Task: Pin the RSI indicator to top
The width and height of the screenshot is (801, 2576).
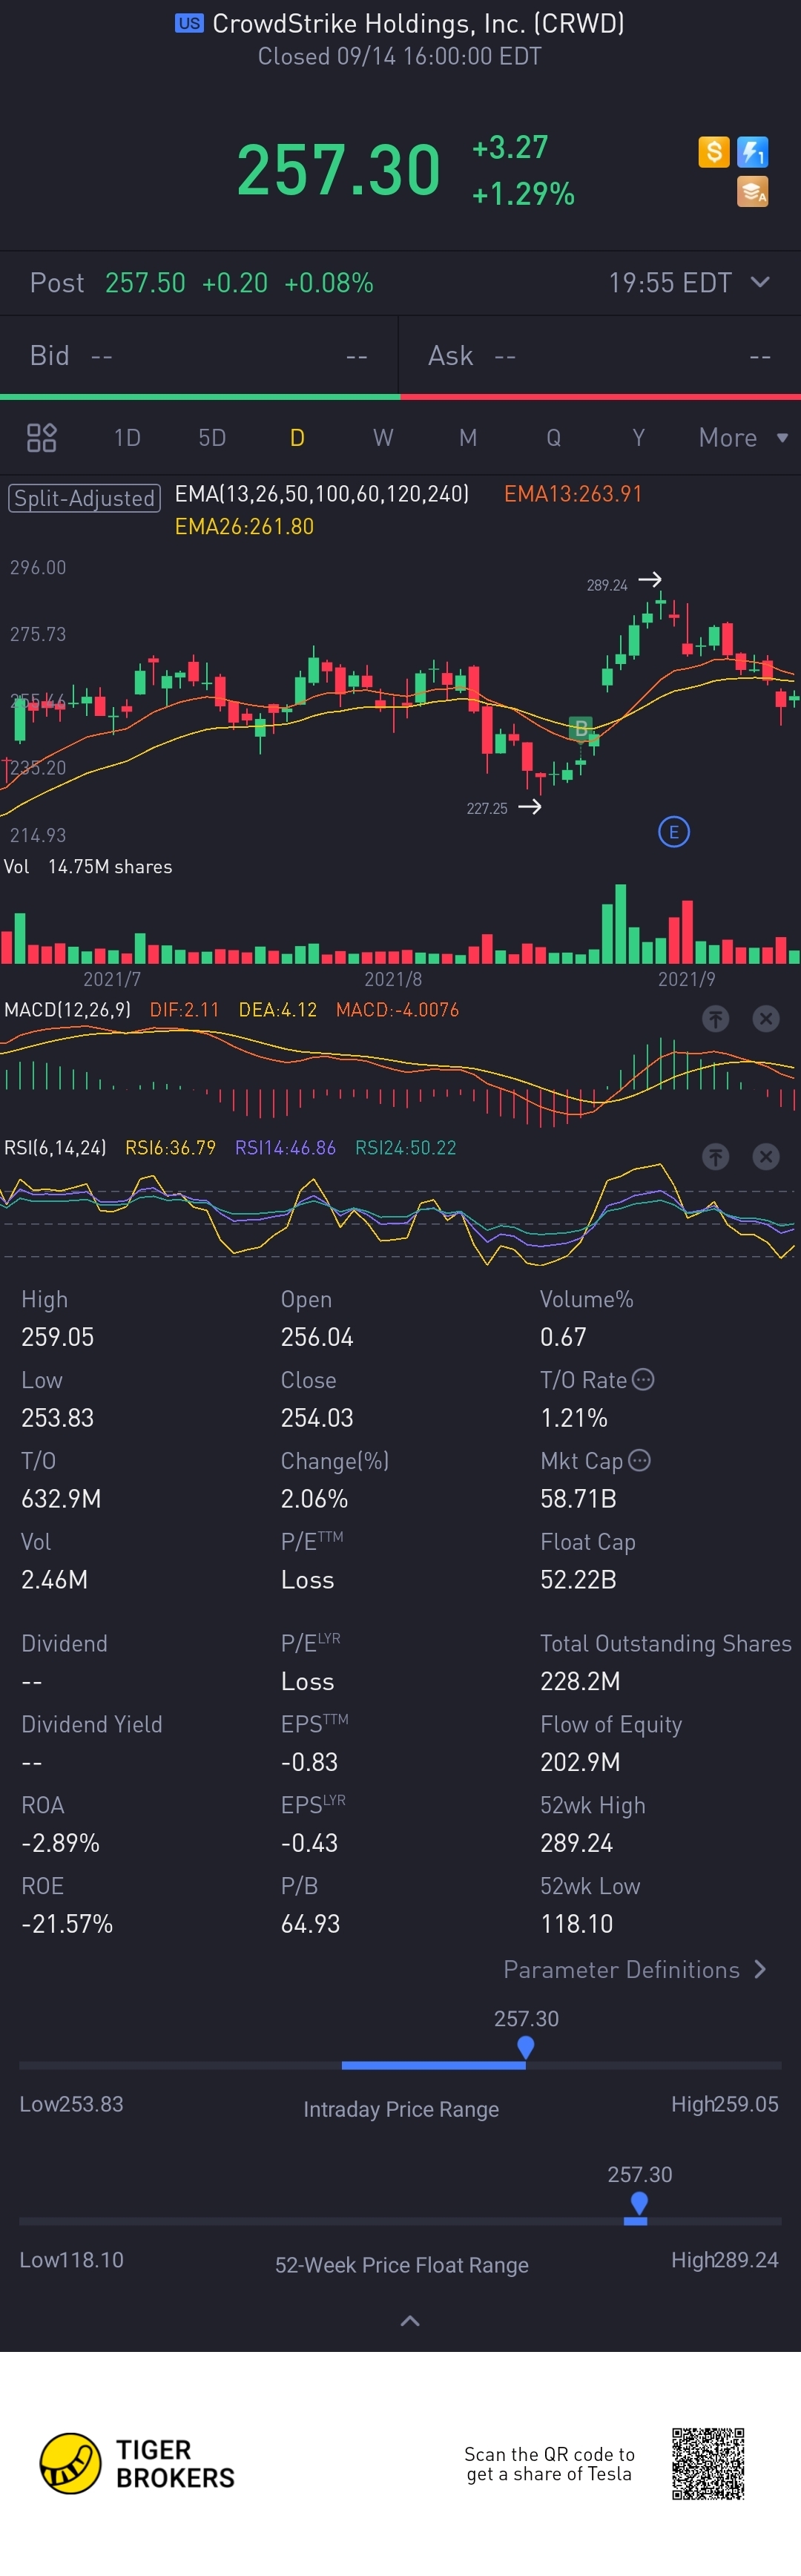Action: click(715, 1156)
